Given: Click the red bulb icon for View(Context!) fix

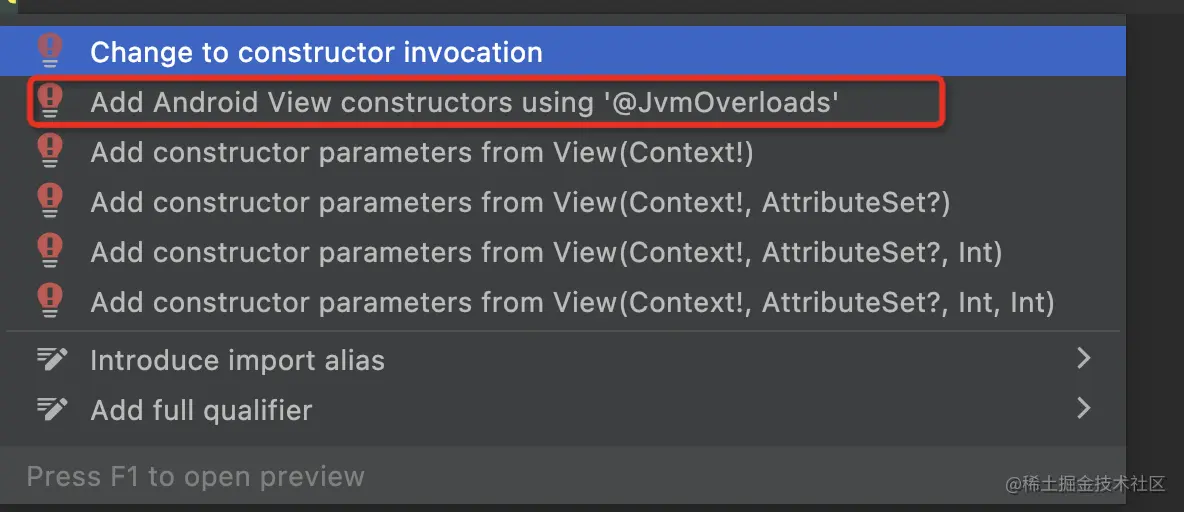Looking at the screenshot, I should (x=50, y=151).
